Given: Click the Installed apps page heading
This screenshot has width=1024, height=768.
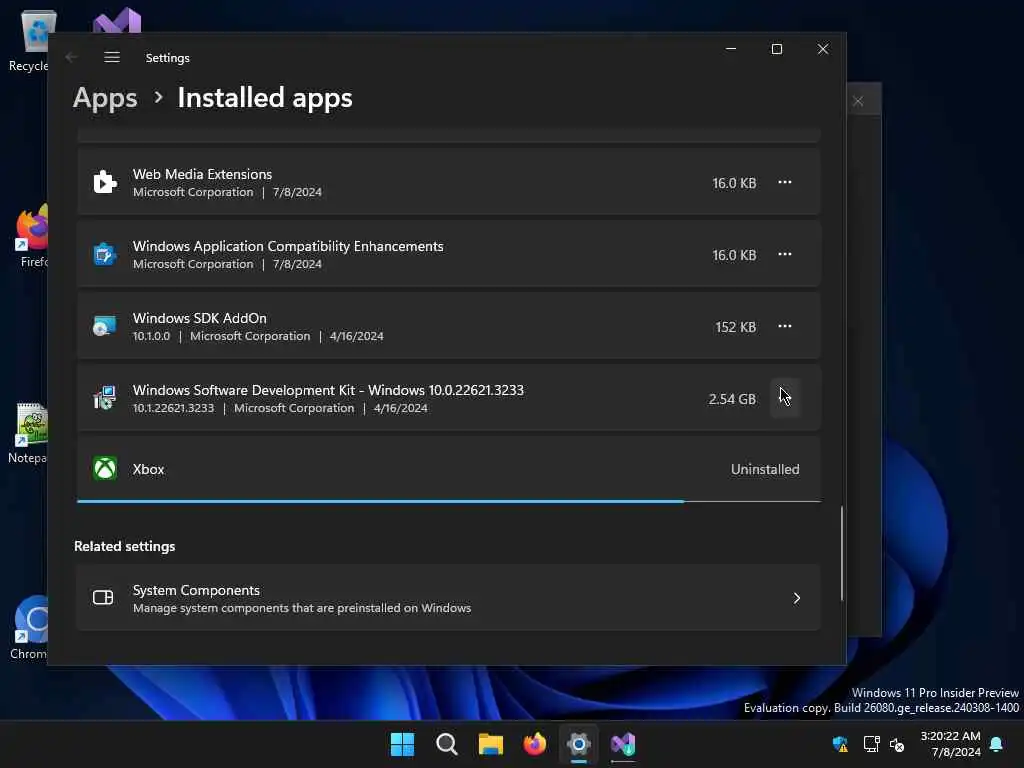Looking at the screenshot, I should 265,98.
